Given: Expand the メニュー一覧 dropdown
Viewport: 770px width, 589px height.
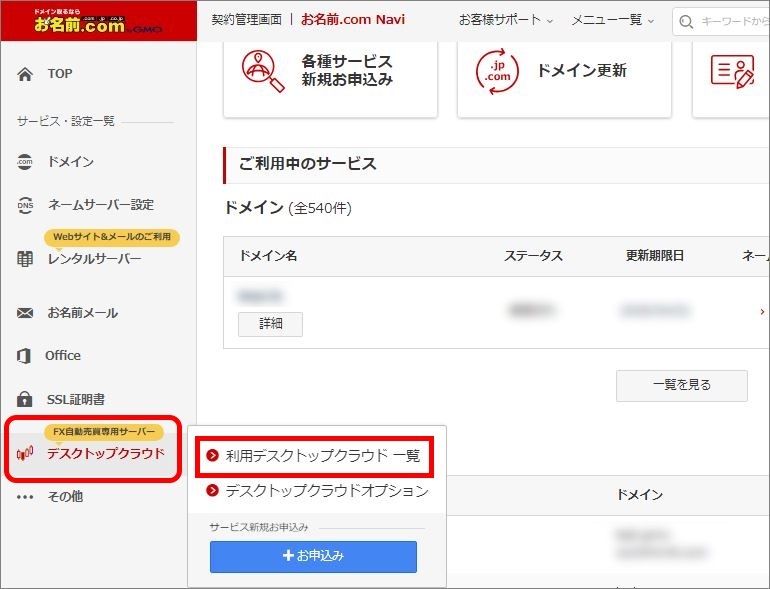Looking at the screenshot, I should (x=613, y=20).
